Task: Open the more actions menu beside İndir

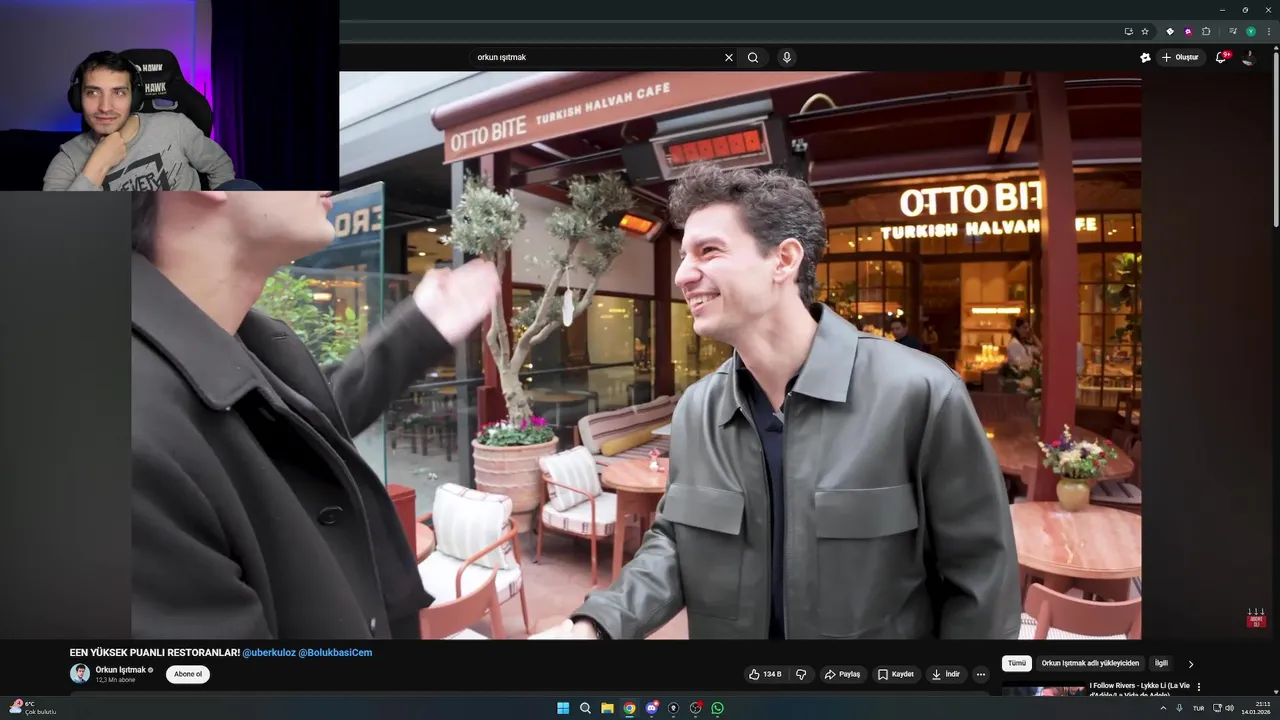Action: coord(981,674)
